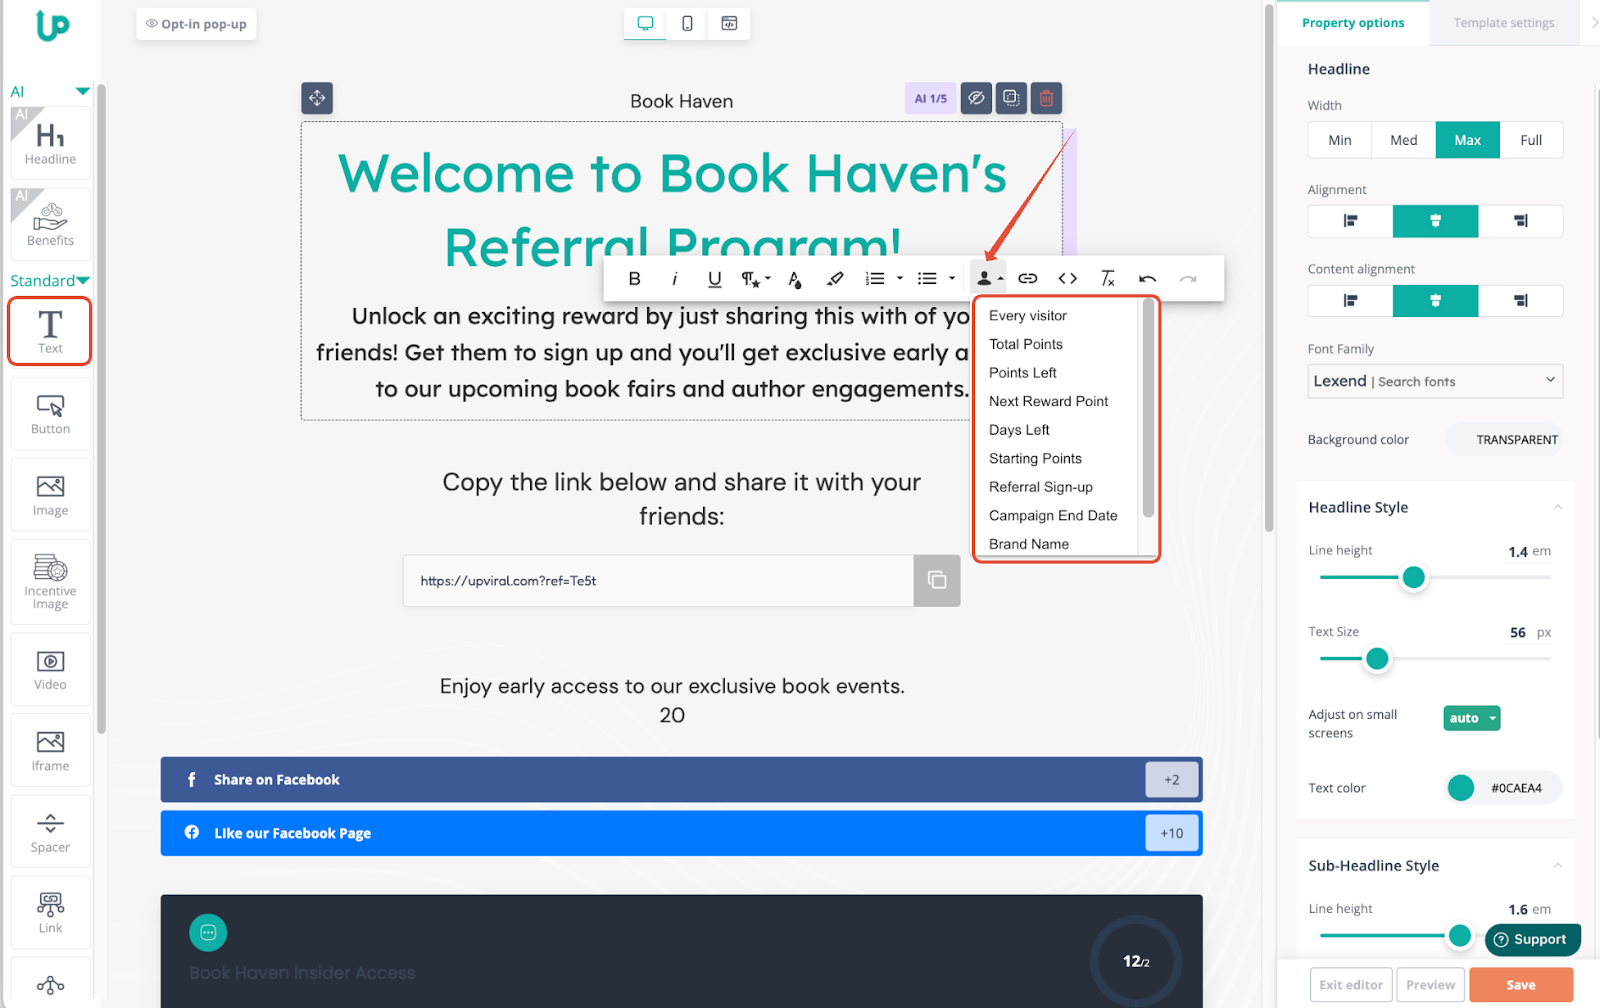The image size is (1600, 1008).
Task: Redo the last edit
Action: (x=1187, y=279)
